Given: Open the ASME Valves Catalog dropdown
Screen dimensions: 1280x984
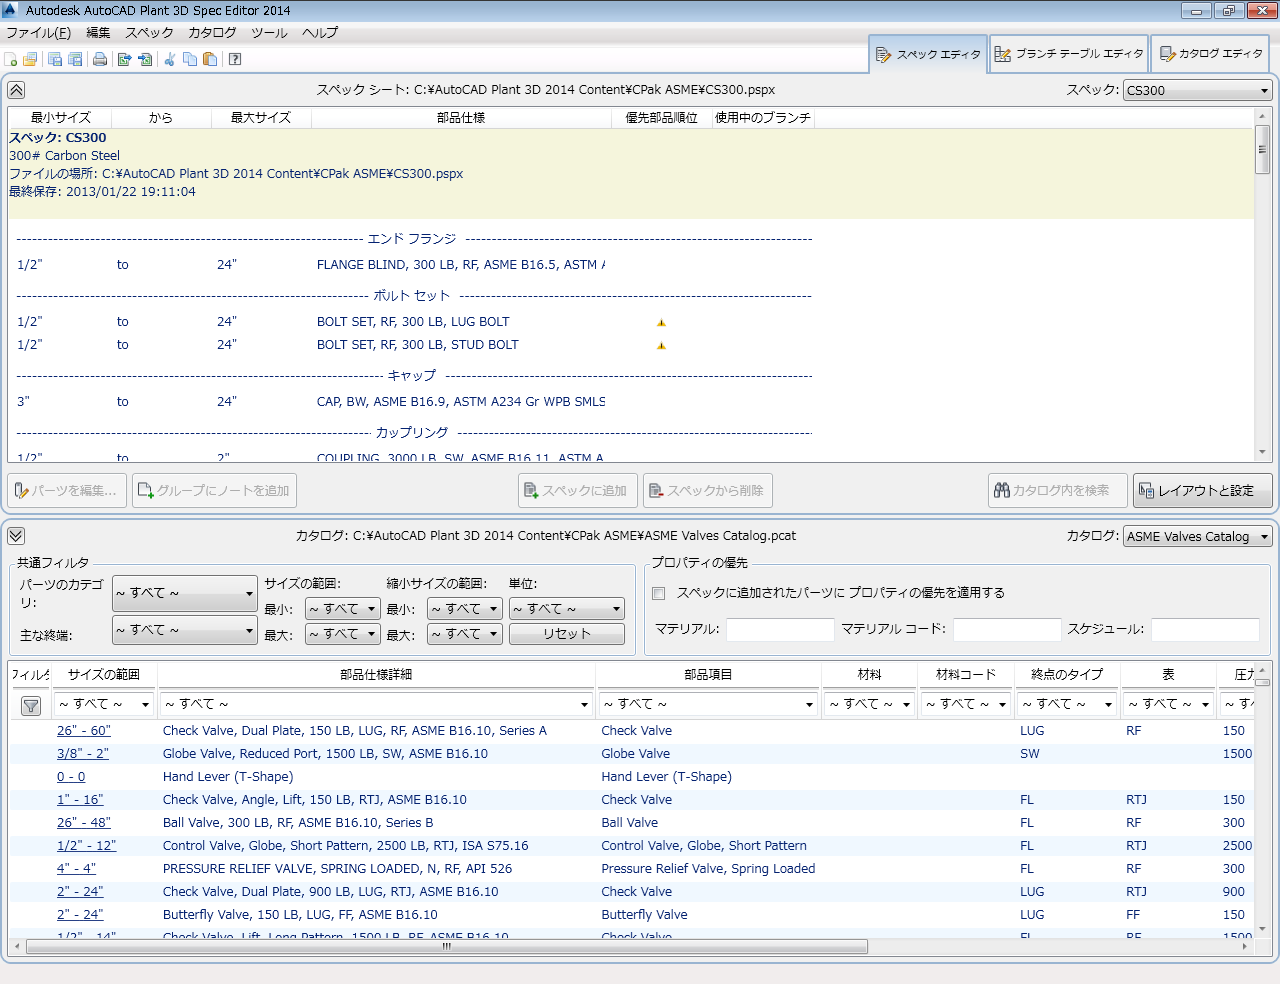Looking at the screenshot, I should coord(1197,536).
